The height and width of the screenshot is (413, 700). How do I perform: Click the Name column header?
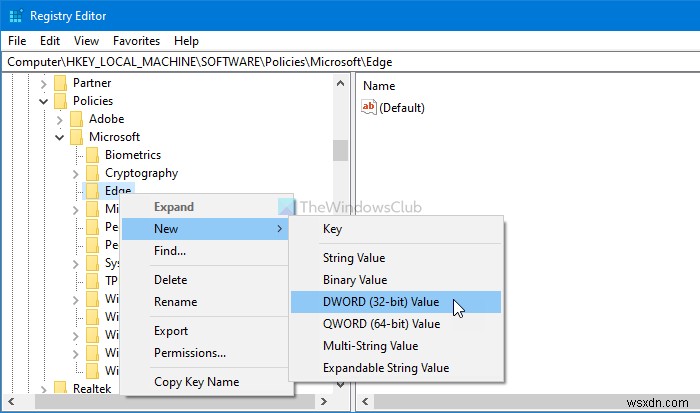[379, 86]
